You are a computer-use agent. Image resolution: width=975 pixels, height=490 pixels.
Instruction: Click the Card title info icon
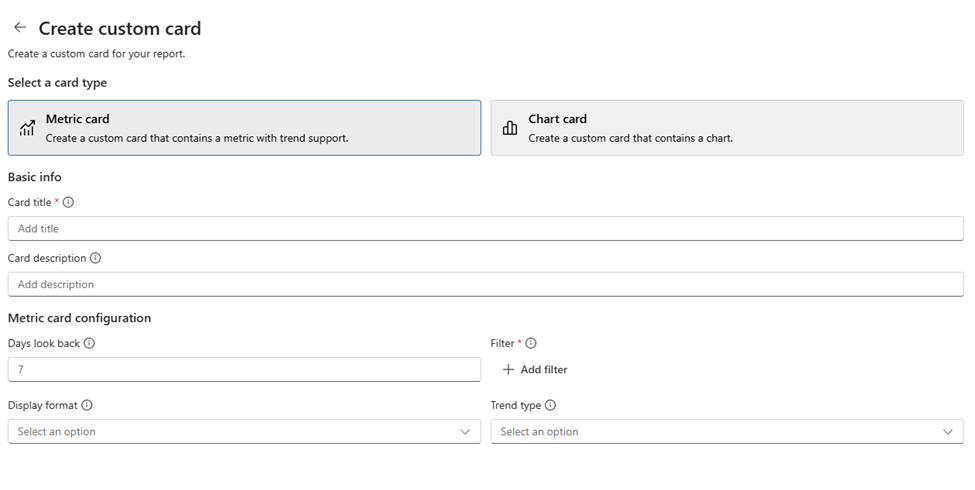click(68, 202)
